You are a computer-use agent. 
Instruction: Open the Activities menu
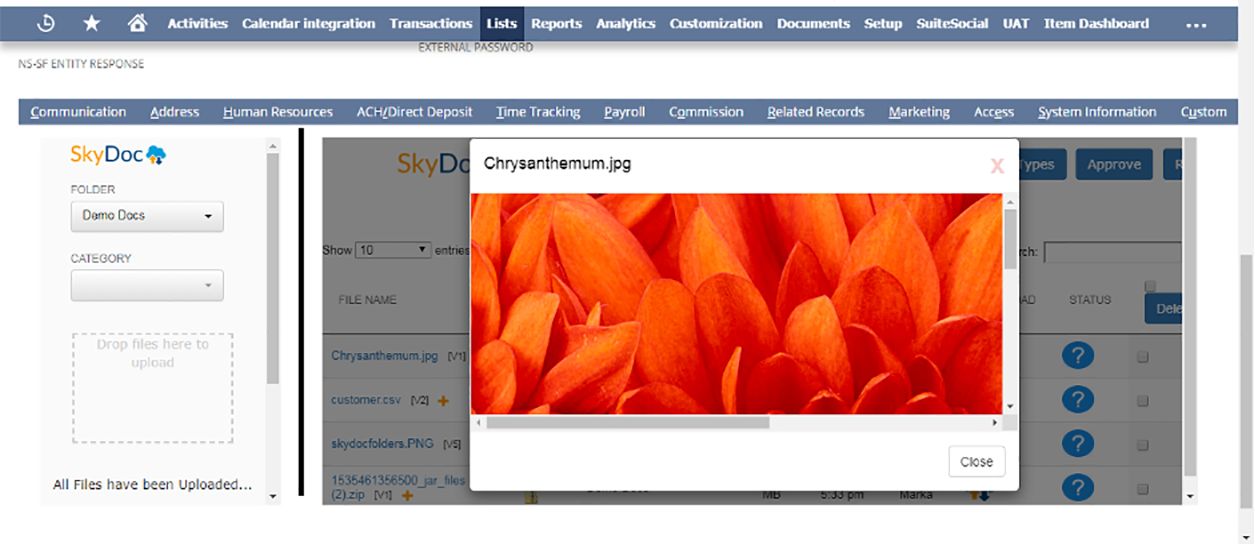click(x=197, y=23)
